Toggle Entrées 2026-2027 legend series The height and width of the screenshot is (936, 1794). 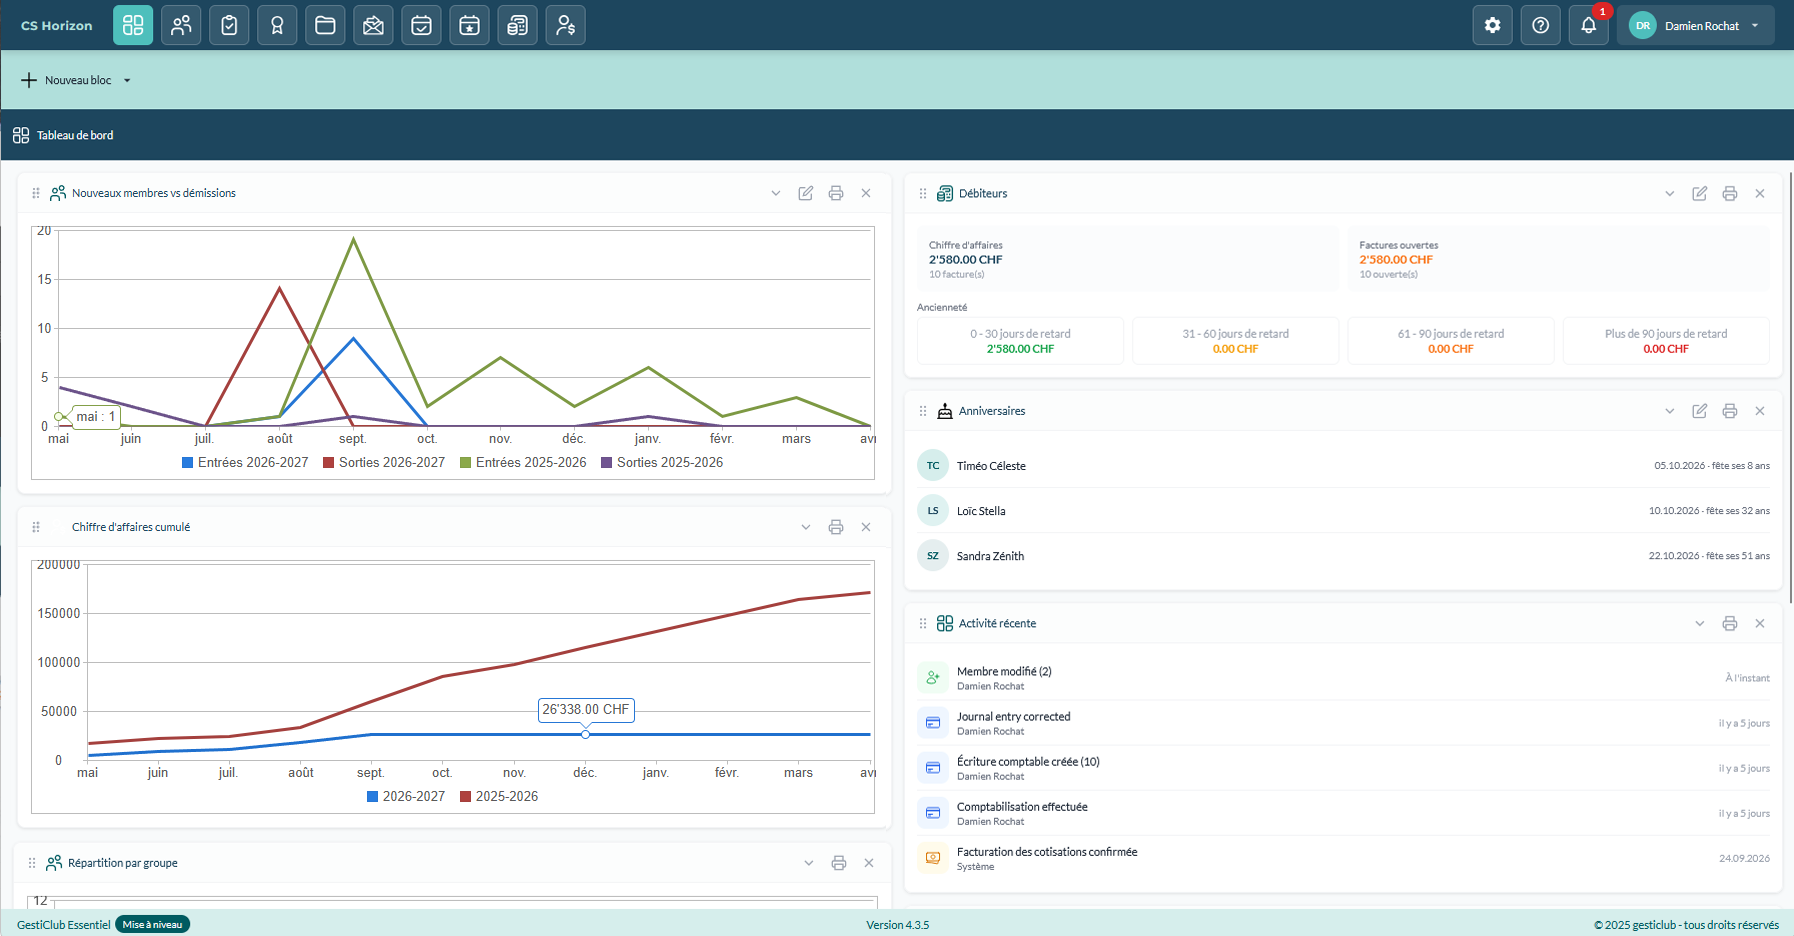pyautogui.click(x=245, y=462)
